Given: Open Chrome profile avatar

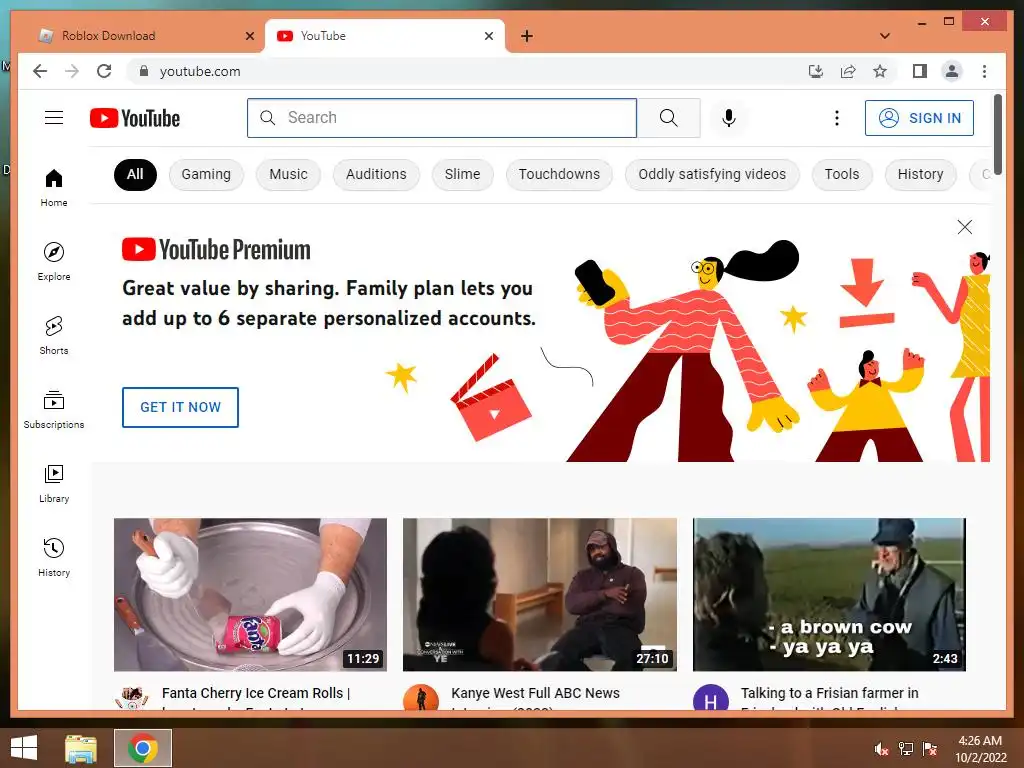Looking at the screenshot, I should point(952,71).
